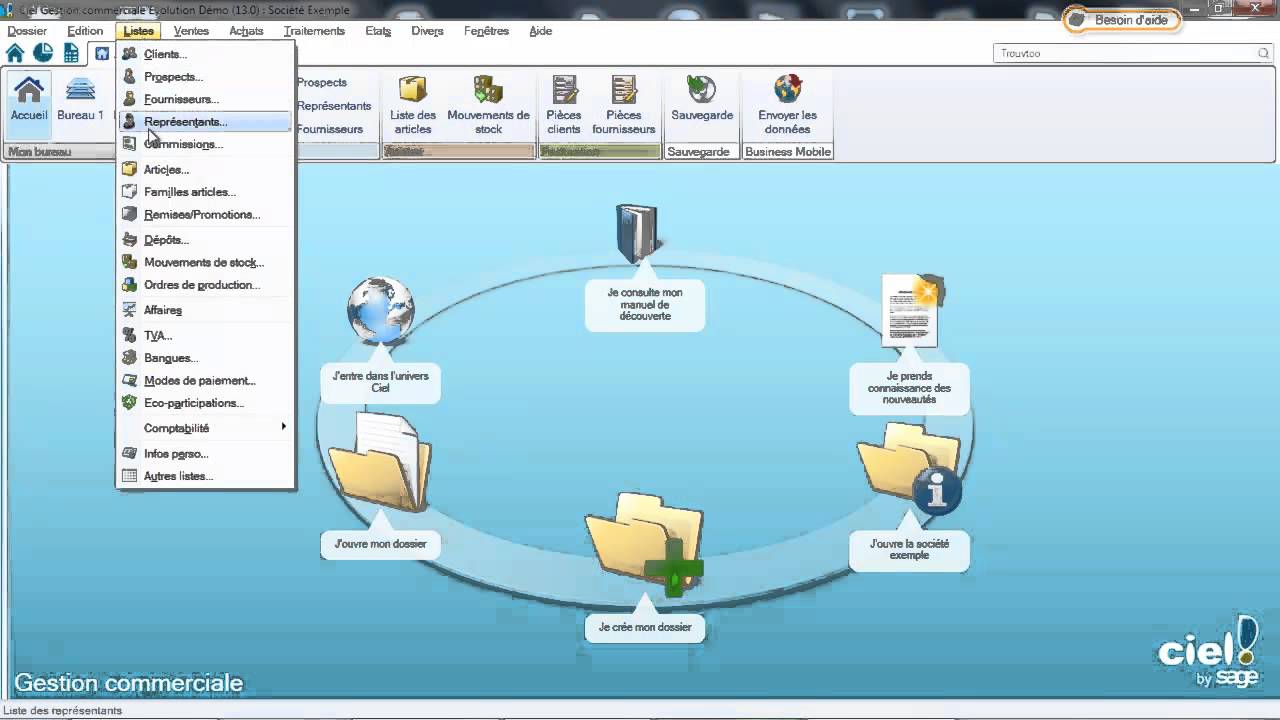Image resolution: width=1280 pixels, height=720 pixels.
Task: Select TVA... menu entry
Action: click(x=205, y=336)
